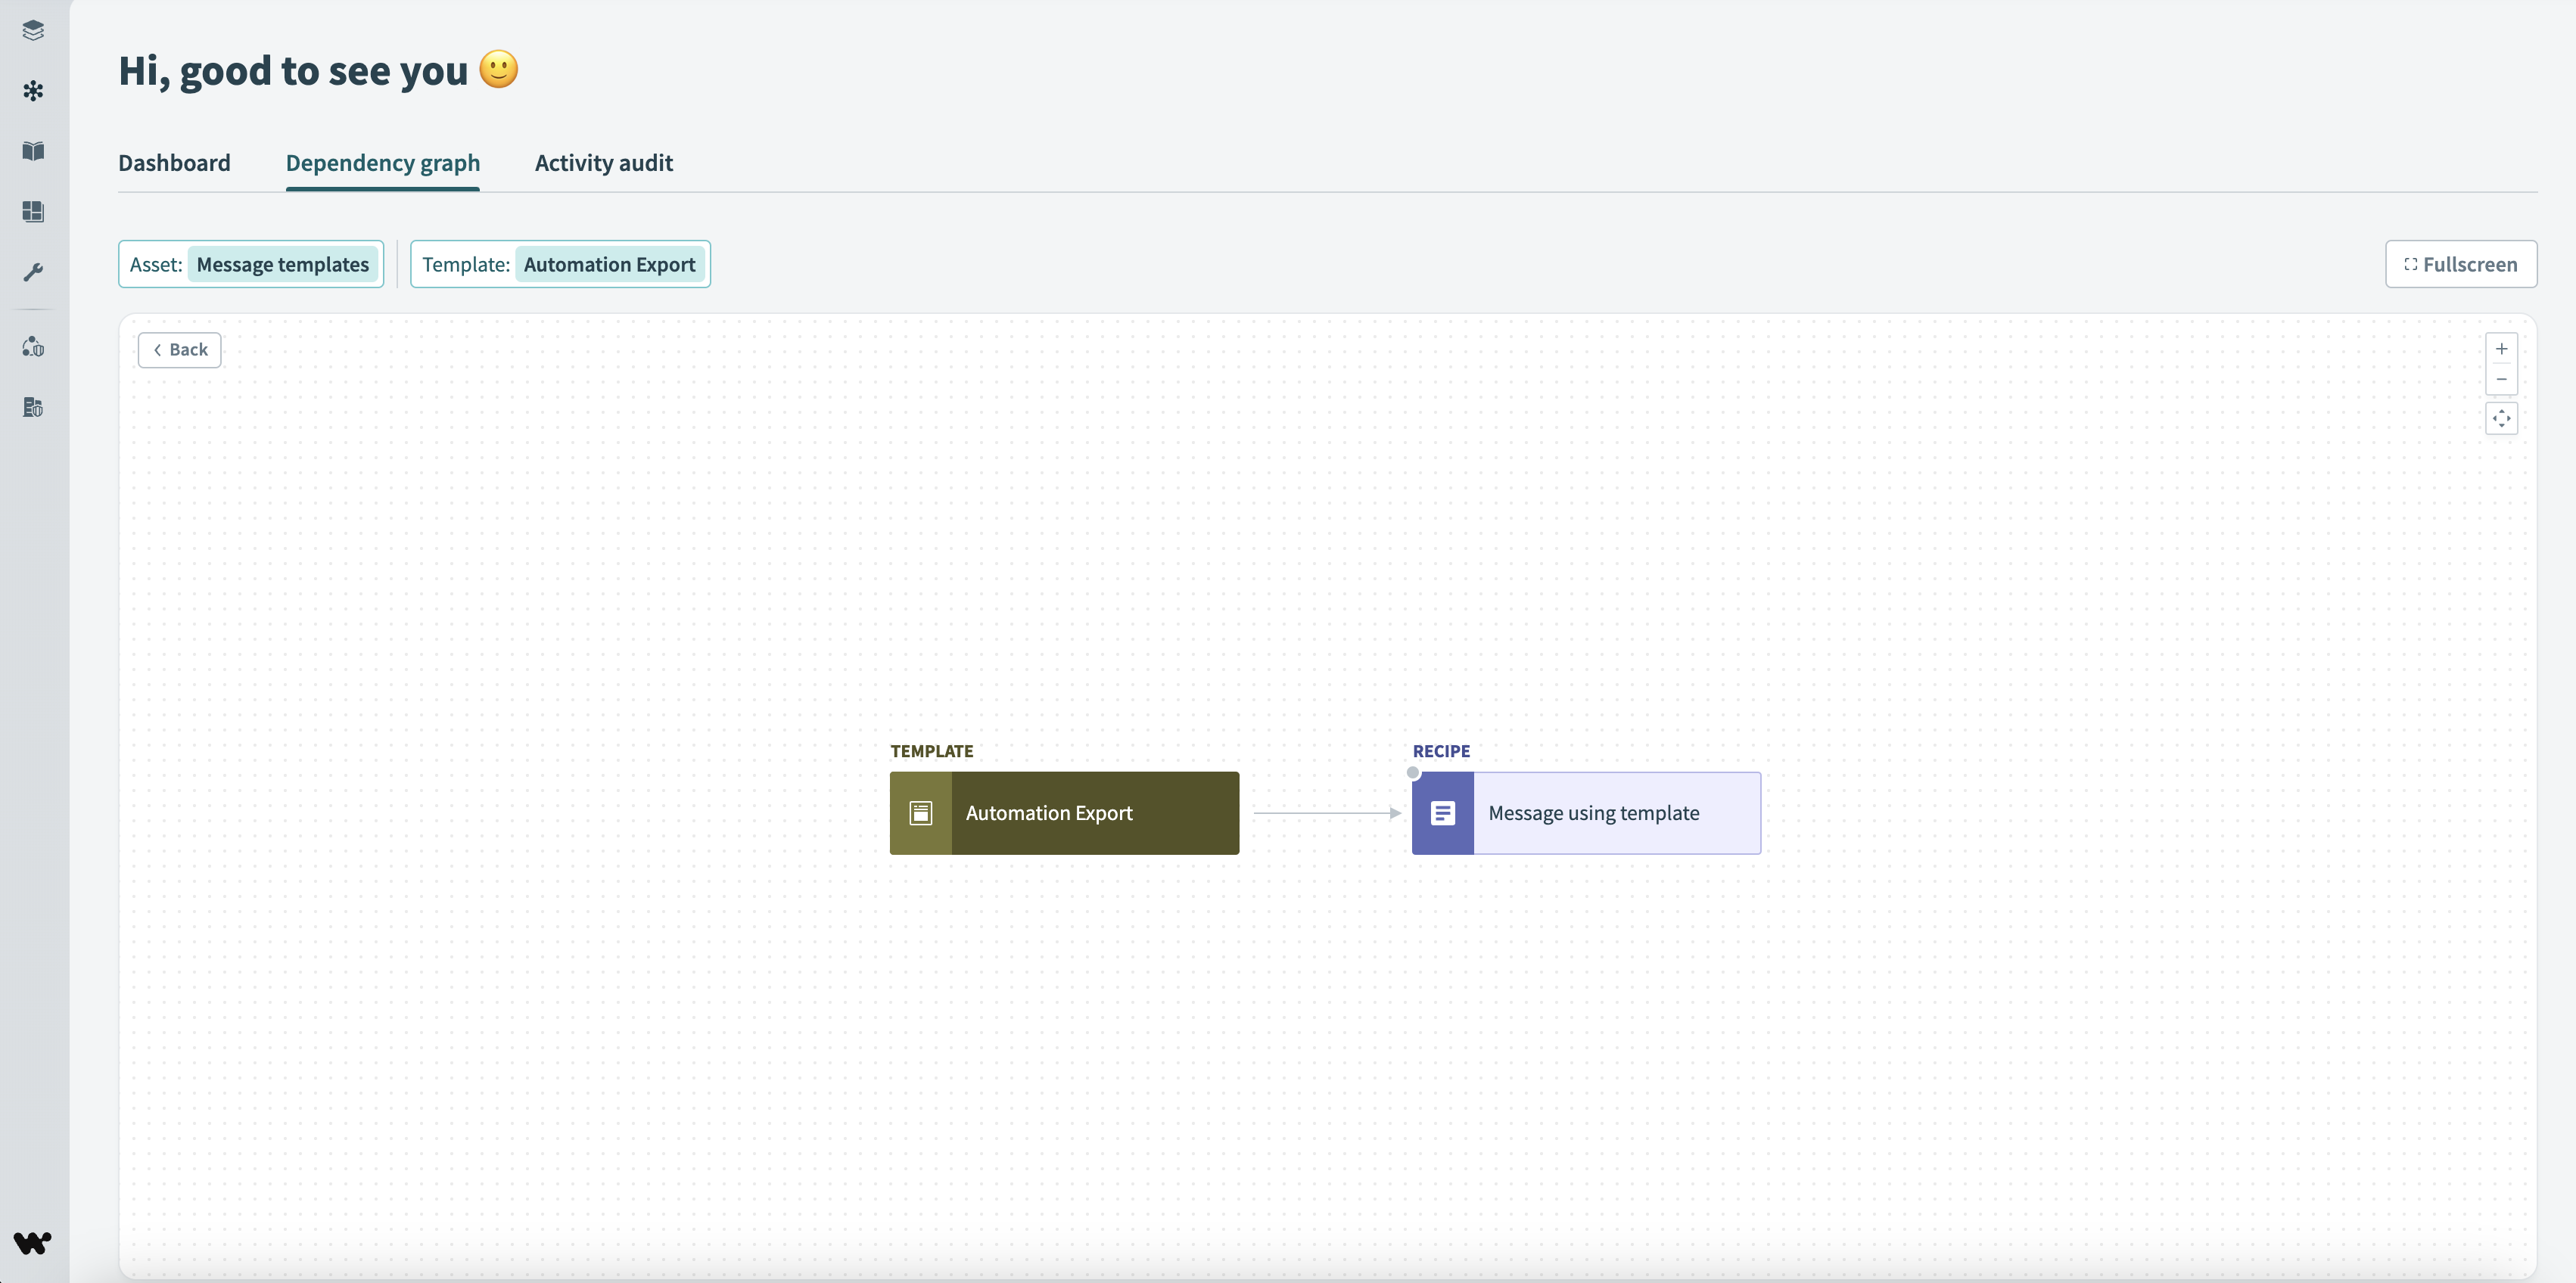2576x1283 pixels.
Task: Open the Activity audit tab
Action: click(603, 163)
